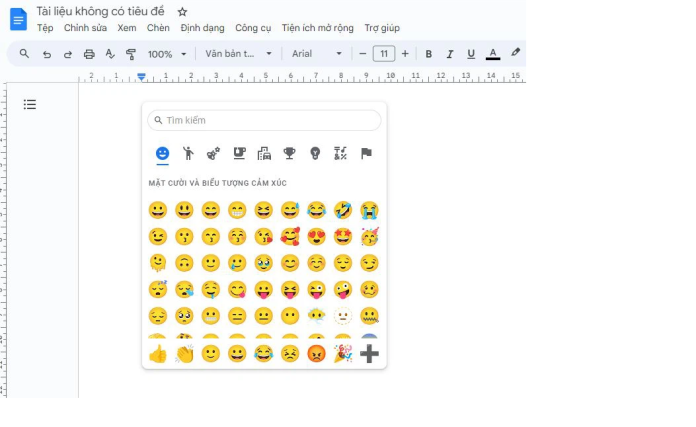This screenshot has height=427, width=696.
Task: Increase font size with plus button
Action: coord(405,54)
